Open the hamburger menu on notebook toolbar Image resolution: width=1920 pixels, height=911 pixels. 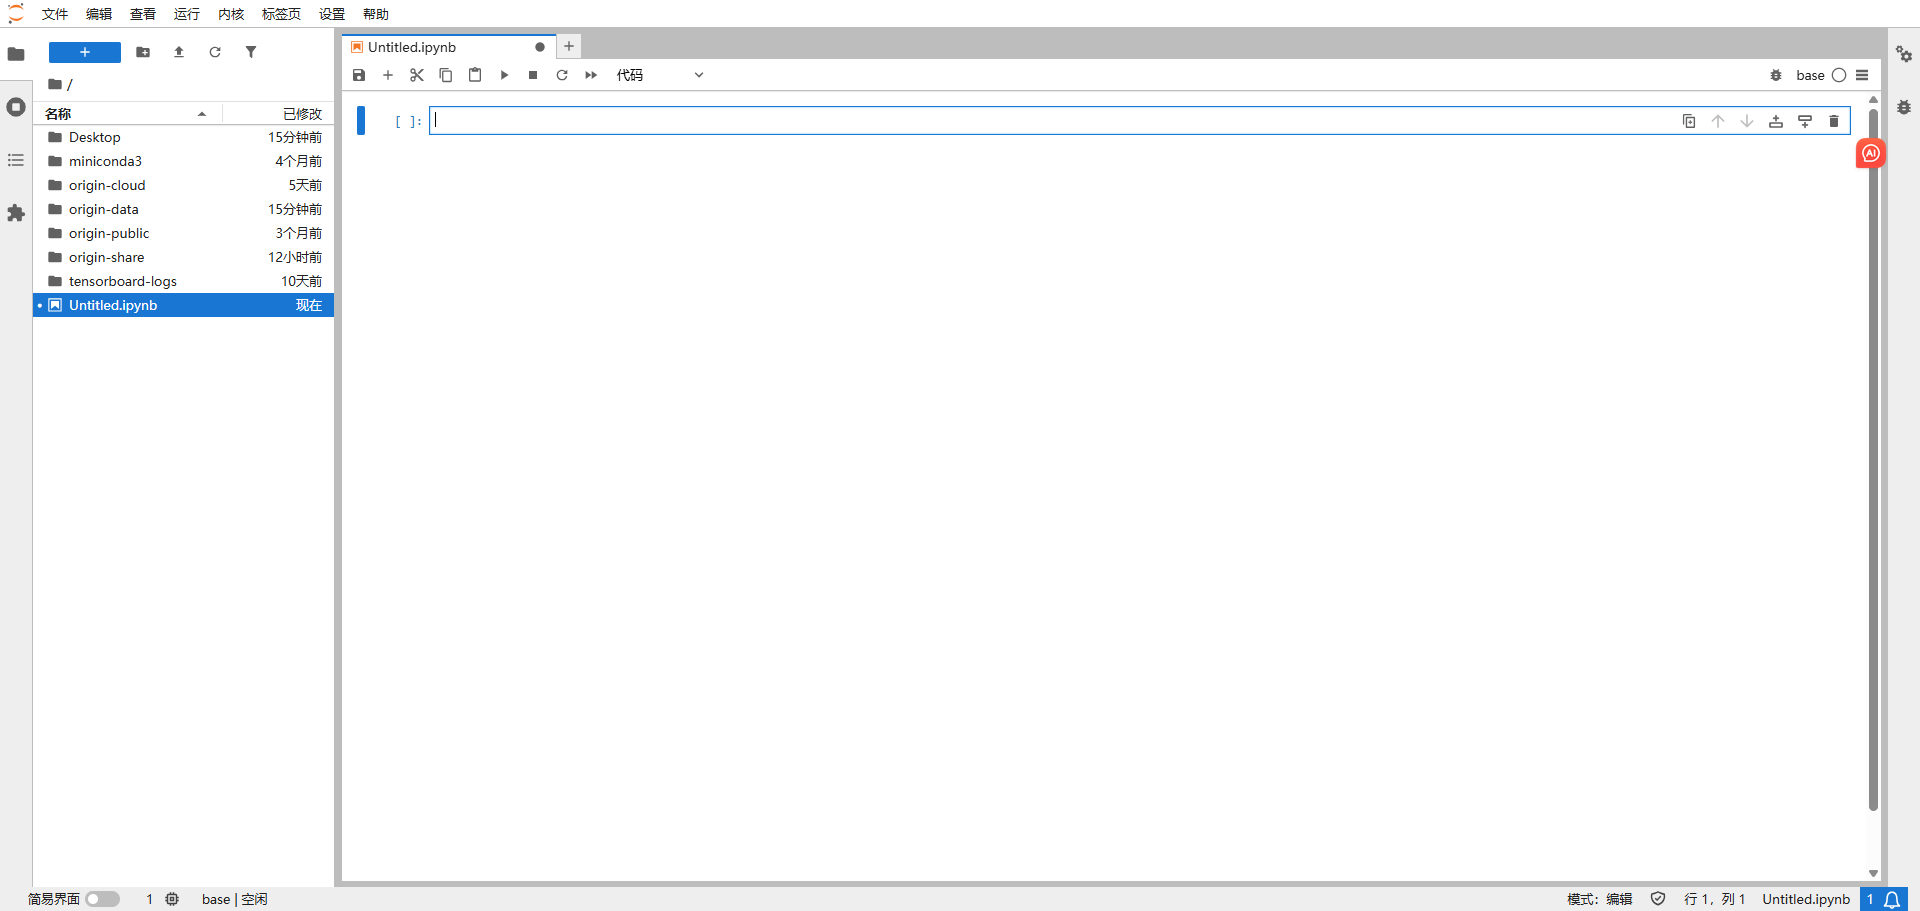[1864, 75]
